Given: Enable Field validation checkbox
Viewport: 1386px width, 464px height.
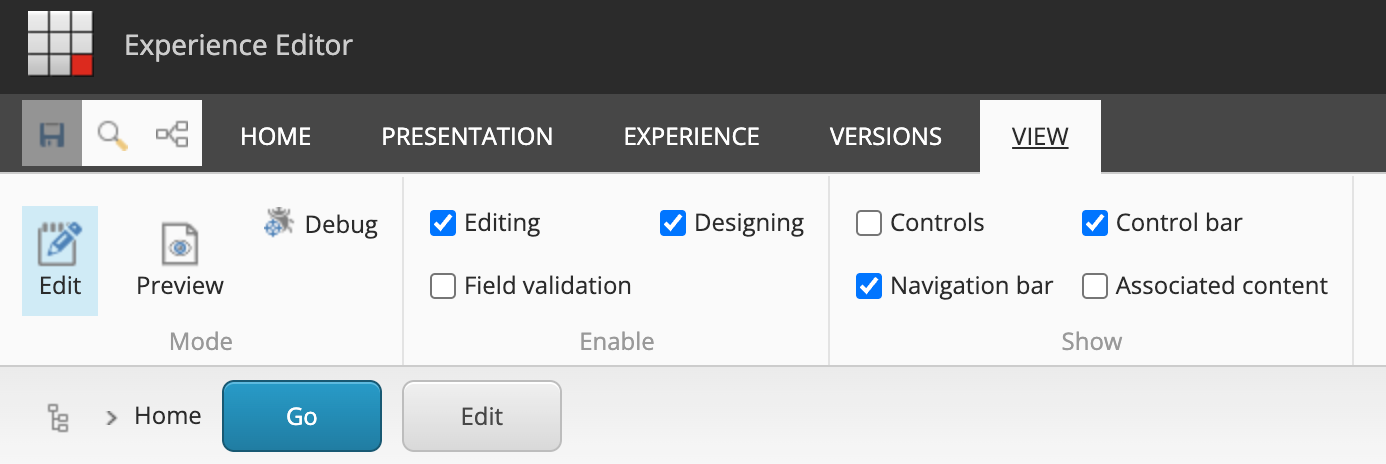Looking at the screenshot, I should click(x=443, y=286).
